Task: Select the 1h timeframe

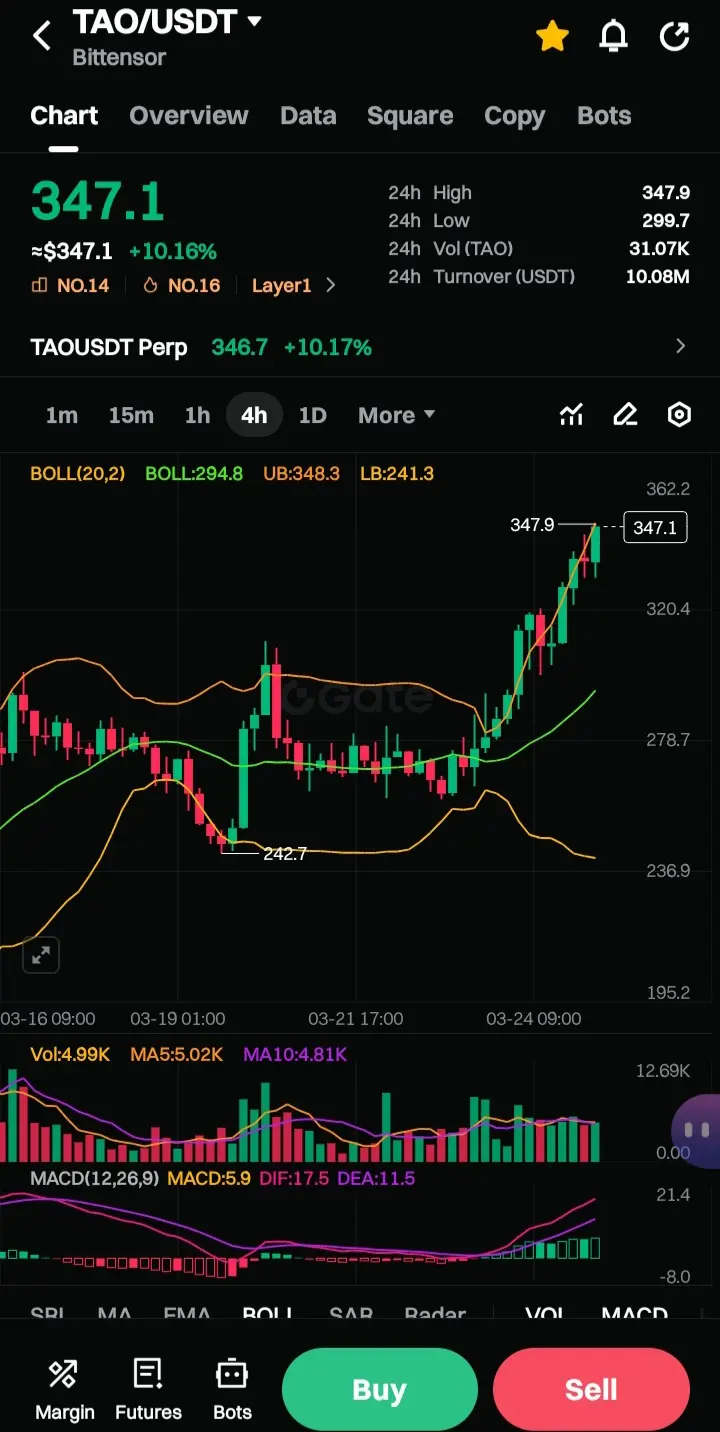Action: coord(198,416)
